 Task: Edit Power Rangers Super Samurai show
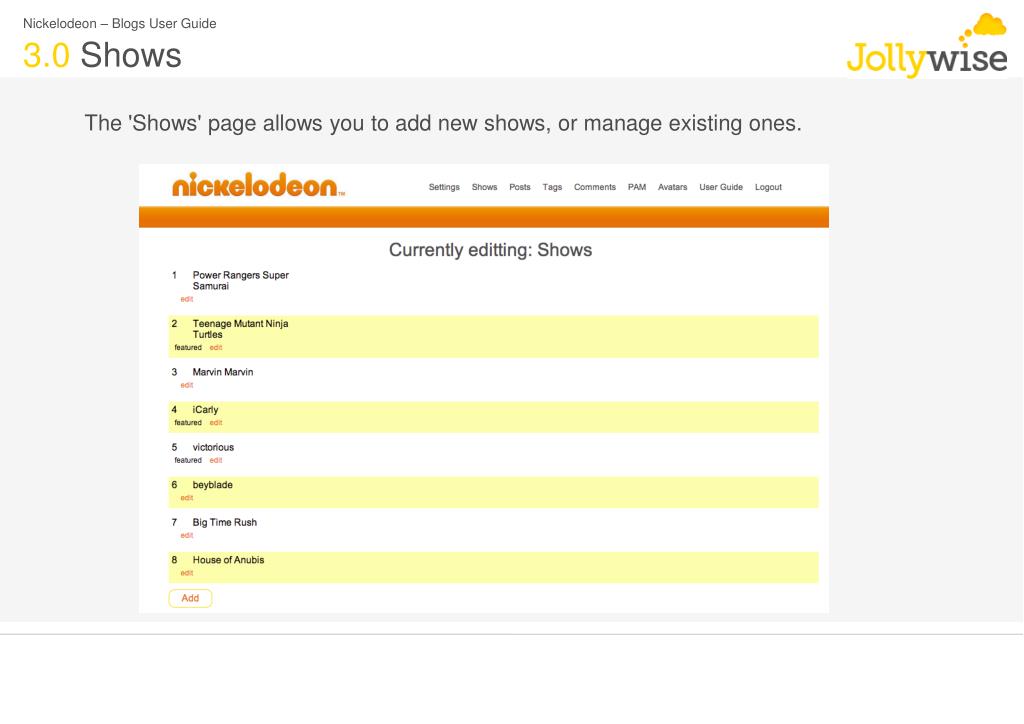tap(187, 299)
